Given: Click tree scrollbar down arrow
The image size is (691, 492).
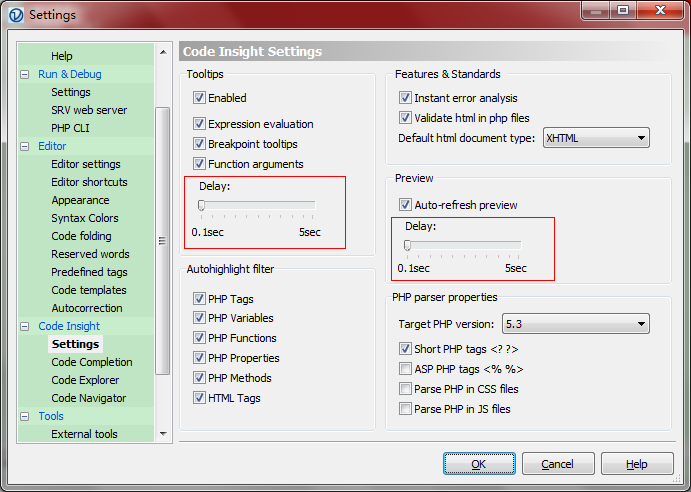Looking at the screenshot, I should click(163, 434).
